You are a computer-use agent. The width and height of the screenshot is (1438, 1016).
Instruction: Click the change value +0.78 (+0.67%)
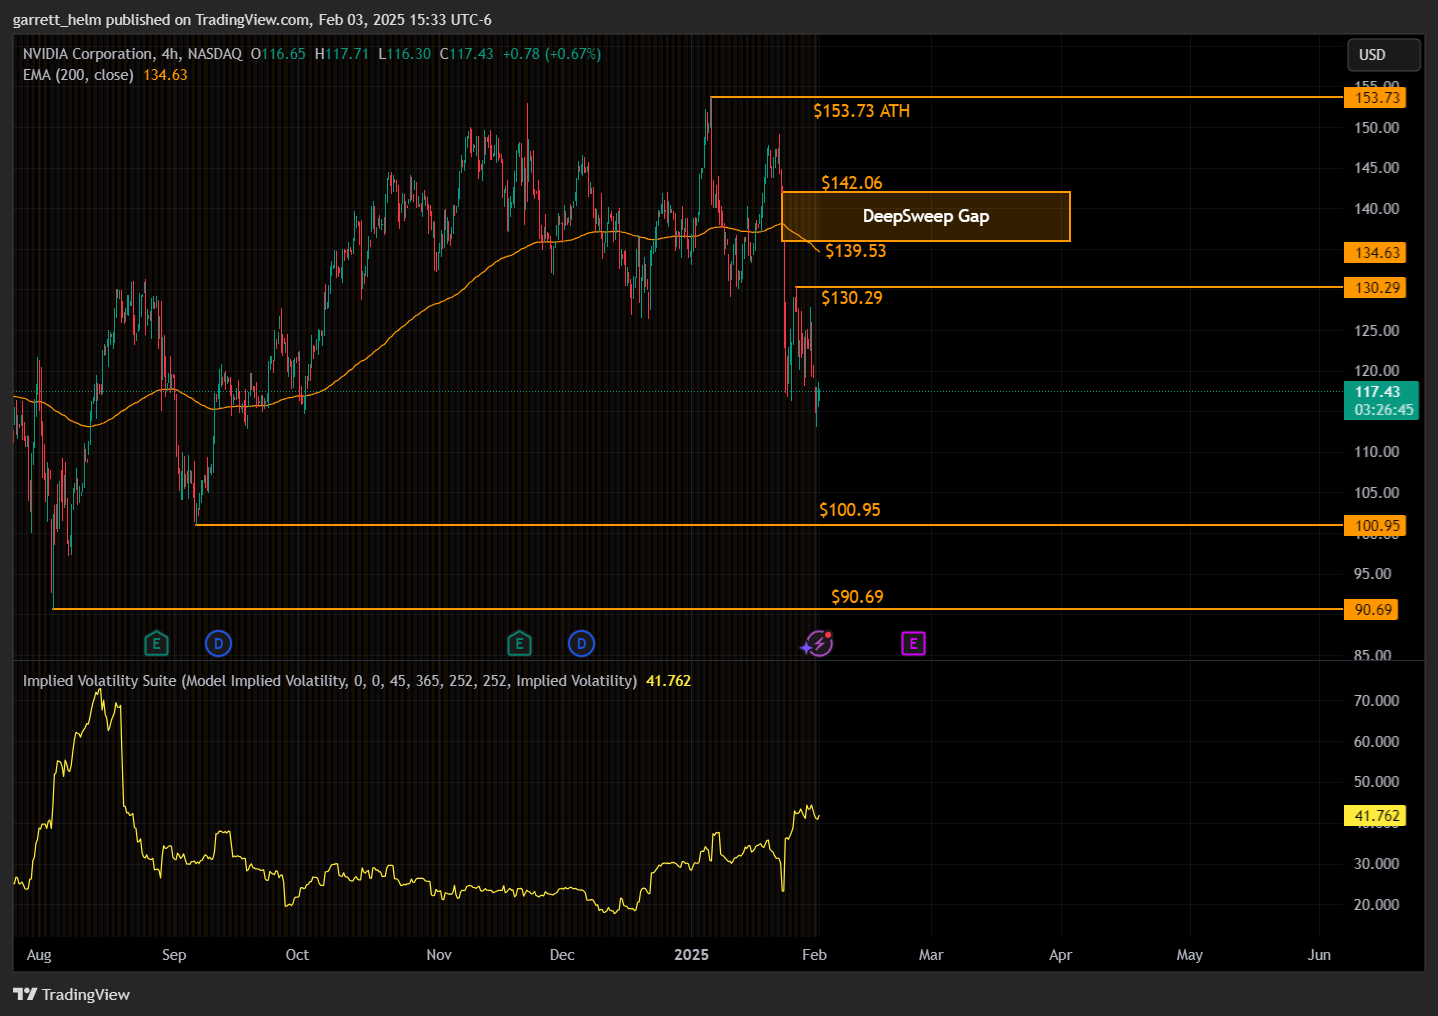[552, 54]
